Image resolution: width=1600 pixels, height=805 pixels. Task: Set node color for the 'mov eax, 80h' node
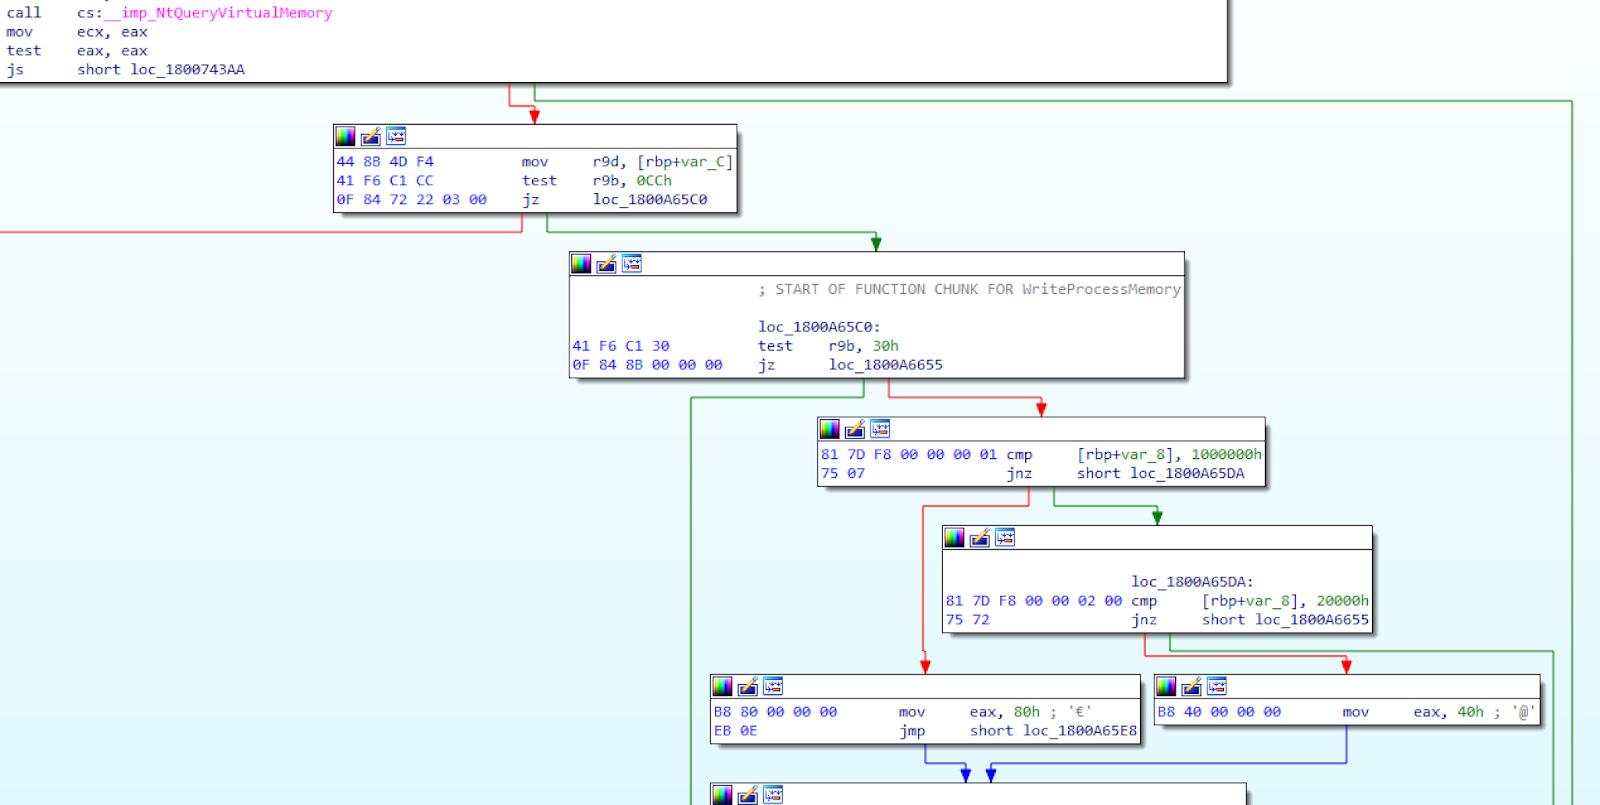tap(722, 686)
